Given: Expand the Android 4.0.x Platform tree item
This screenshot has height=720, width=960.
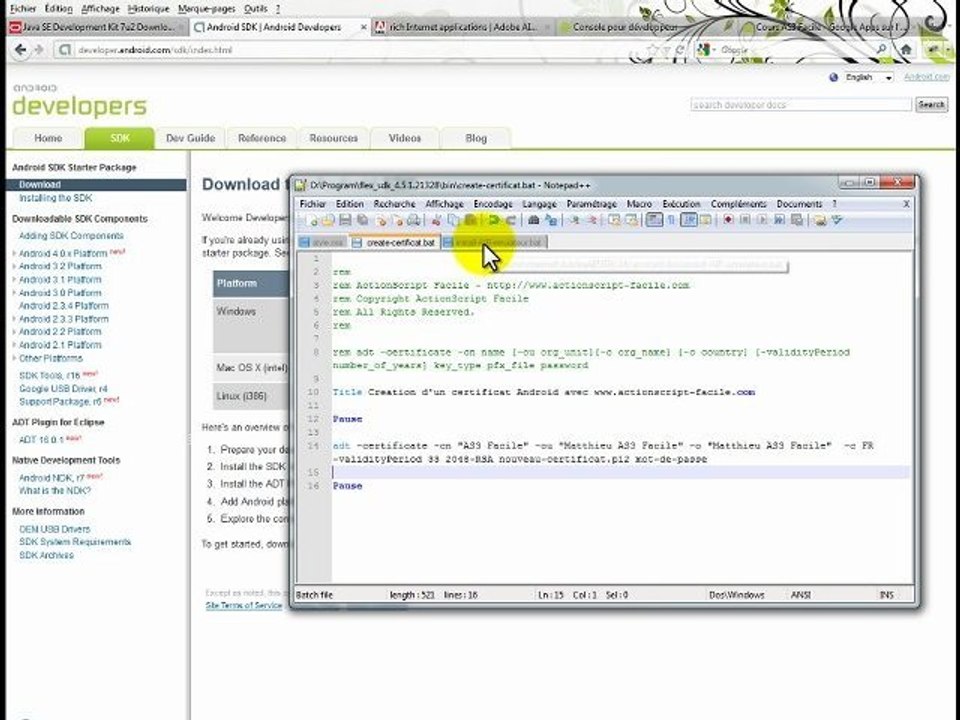Looking at the screenshot, I should (15, 253).
